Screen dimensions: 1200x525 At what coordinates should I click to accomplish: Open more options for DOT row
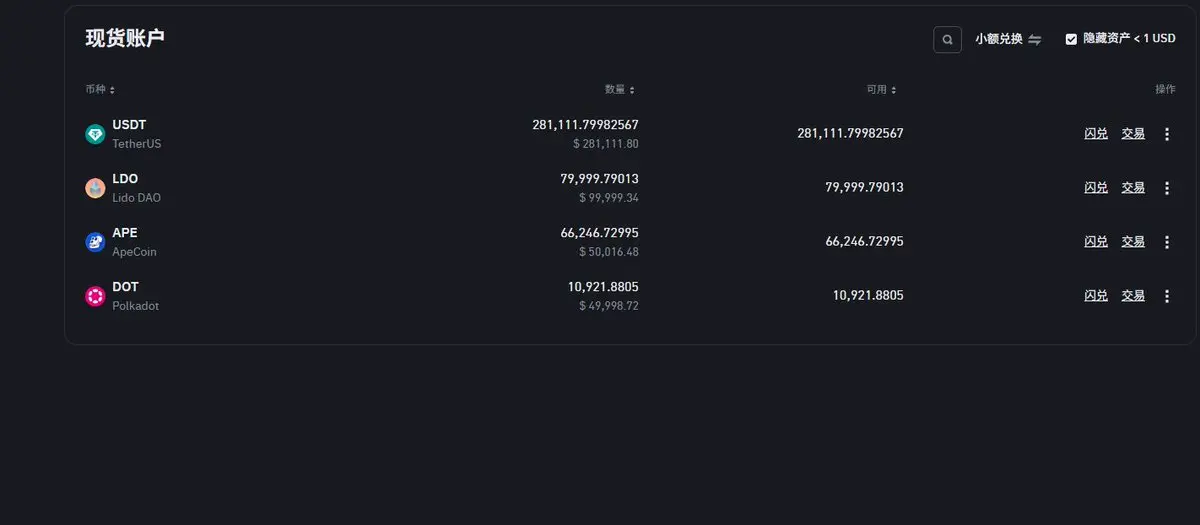coord(1166,296)
